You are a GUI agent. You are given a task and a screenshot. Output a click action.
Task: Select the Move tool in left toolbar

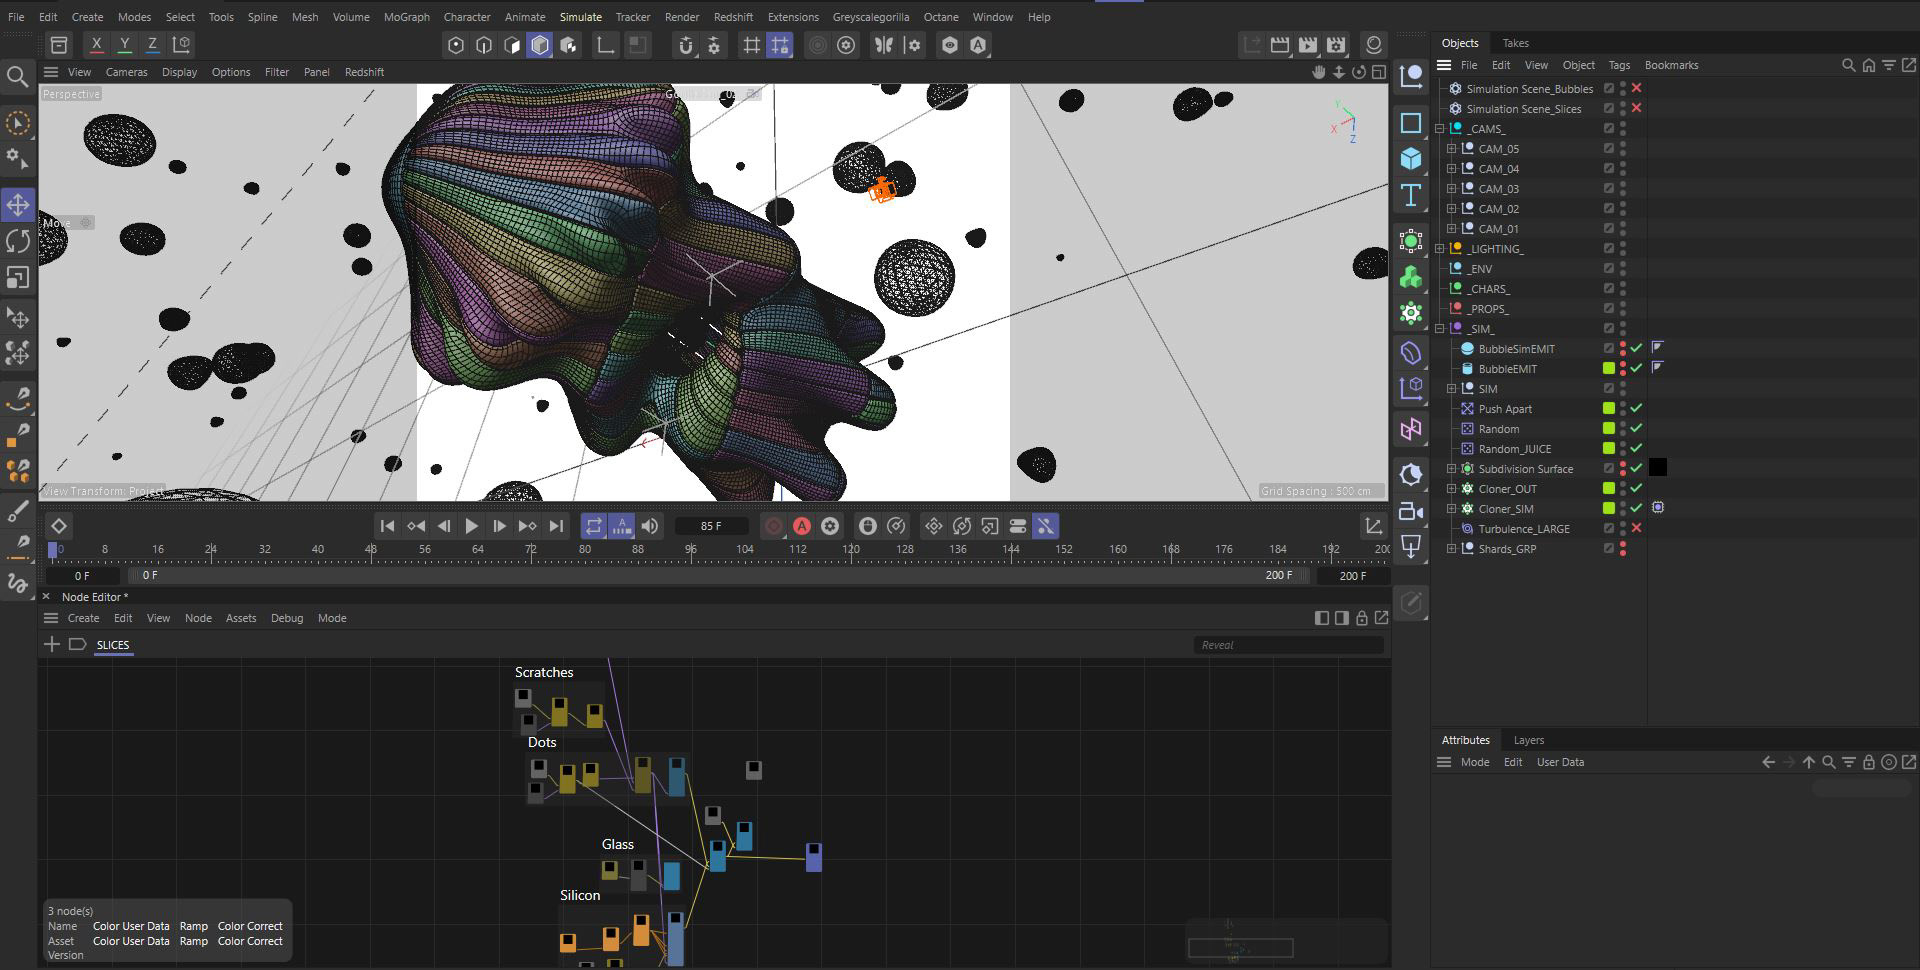click(x=18, y=205)
